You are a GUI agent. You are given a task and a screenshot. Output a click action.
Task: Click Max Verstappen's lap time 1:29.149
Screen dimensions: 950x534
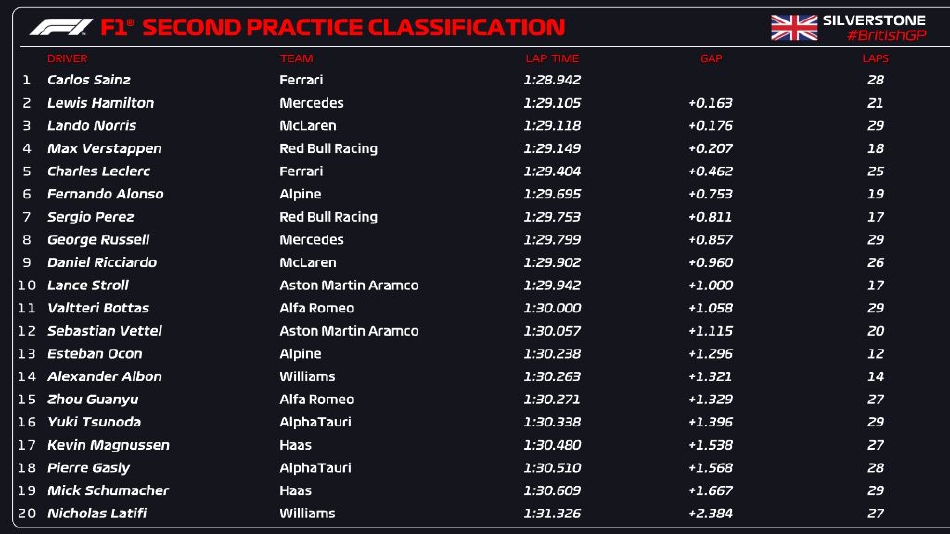click(x=552, y=149)
